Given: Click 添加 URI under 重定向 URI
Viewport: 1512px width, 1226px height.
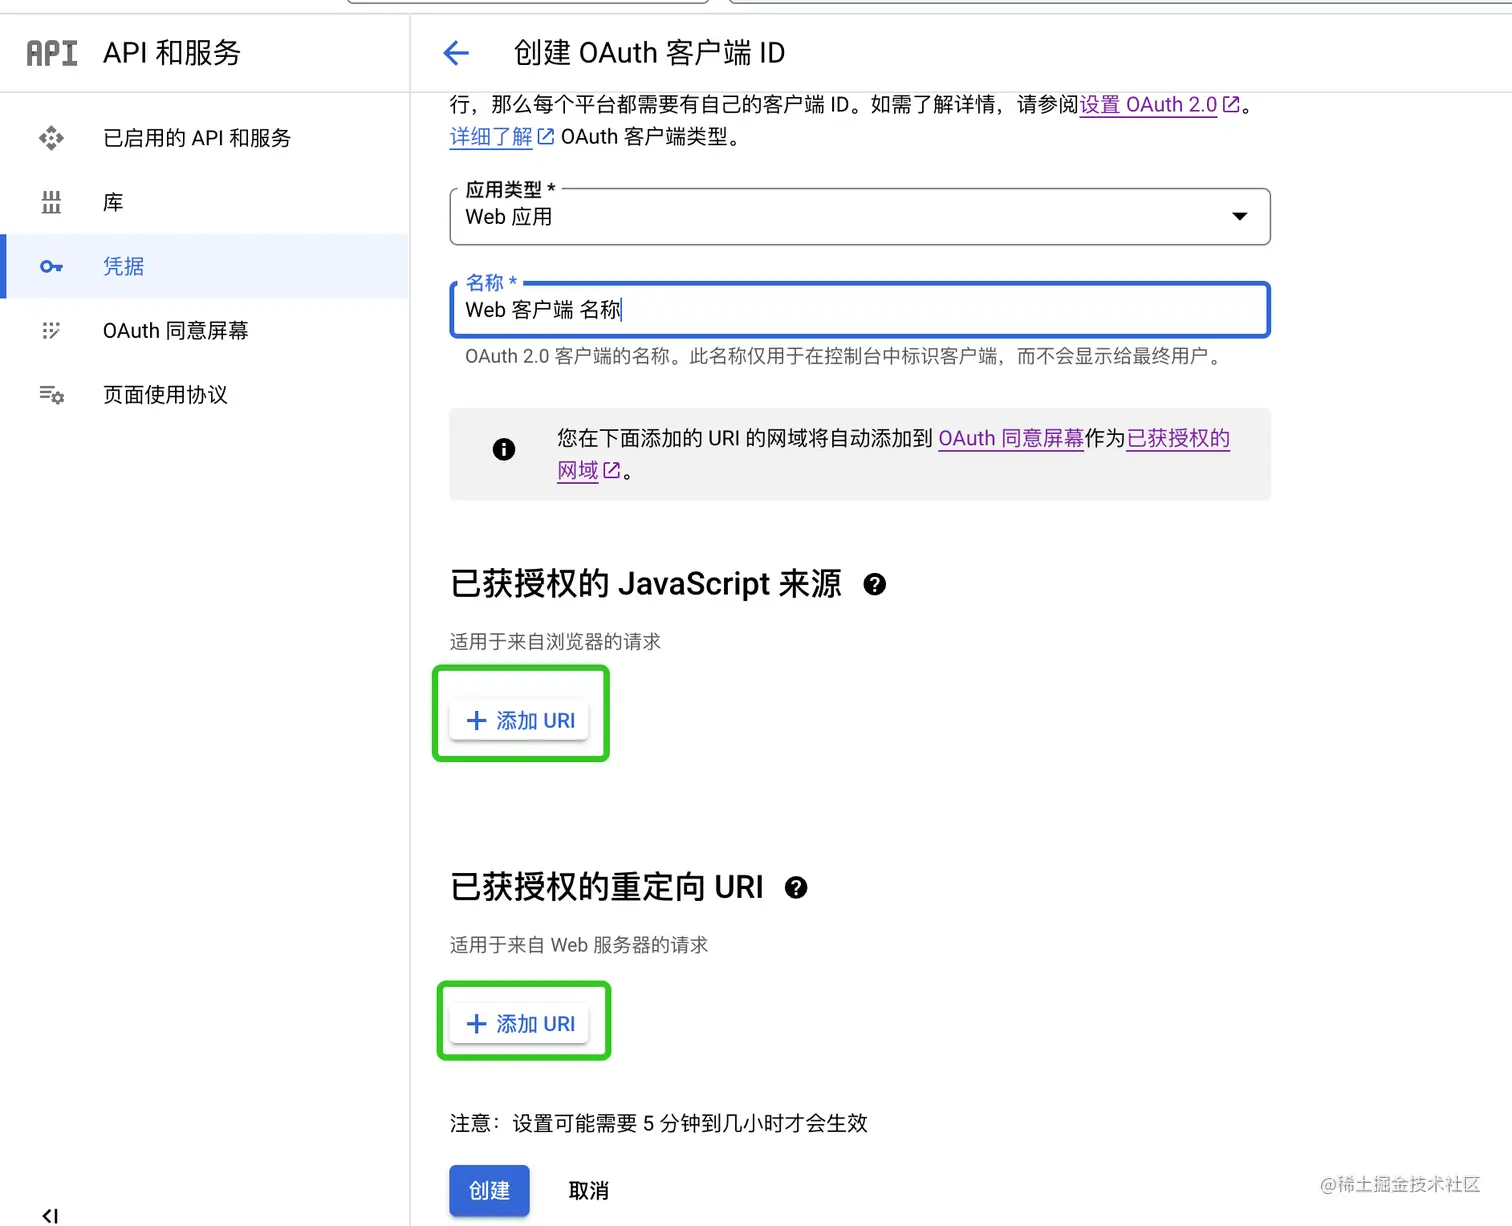Looking at the screenshot, I should tap(520, 1024).
